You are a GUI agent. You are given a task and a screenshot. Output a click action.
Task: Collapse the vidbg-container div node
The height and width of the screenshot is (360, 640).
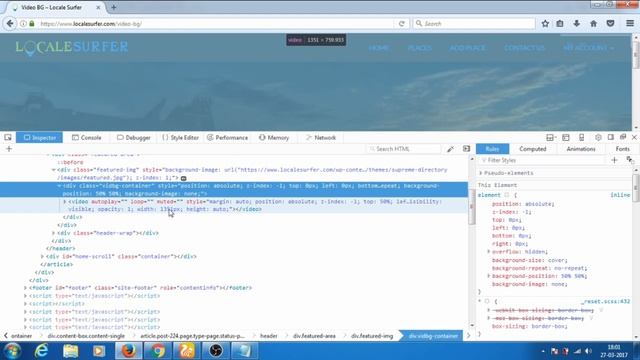point(59,186)
